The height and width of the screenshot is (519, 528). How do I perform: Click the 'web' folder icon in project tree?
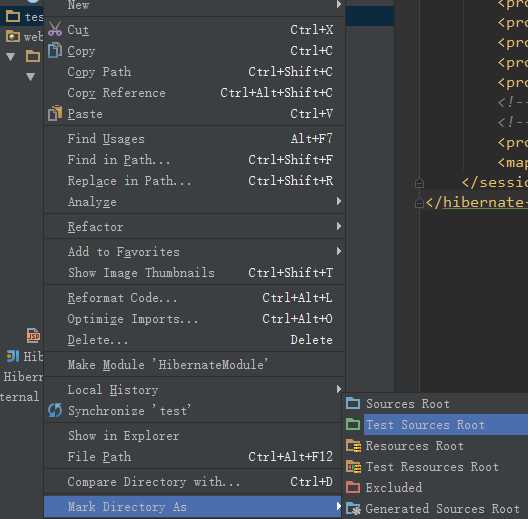point(13,36)
